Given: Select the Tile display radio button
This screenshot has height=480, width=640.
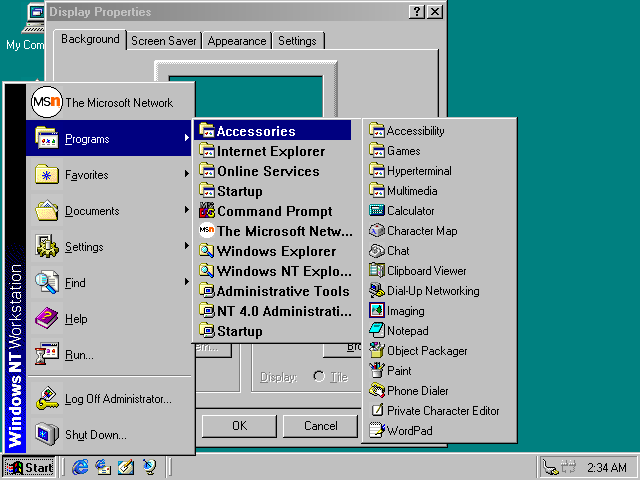Looking at the screenshot, I should tap(319, 376).
